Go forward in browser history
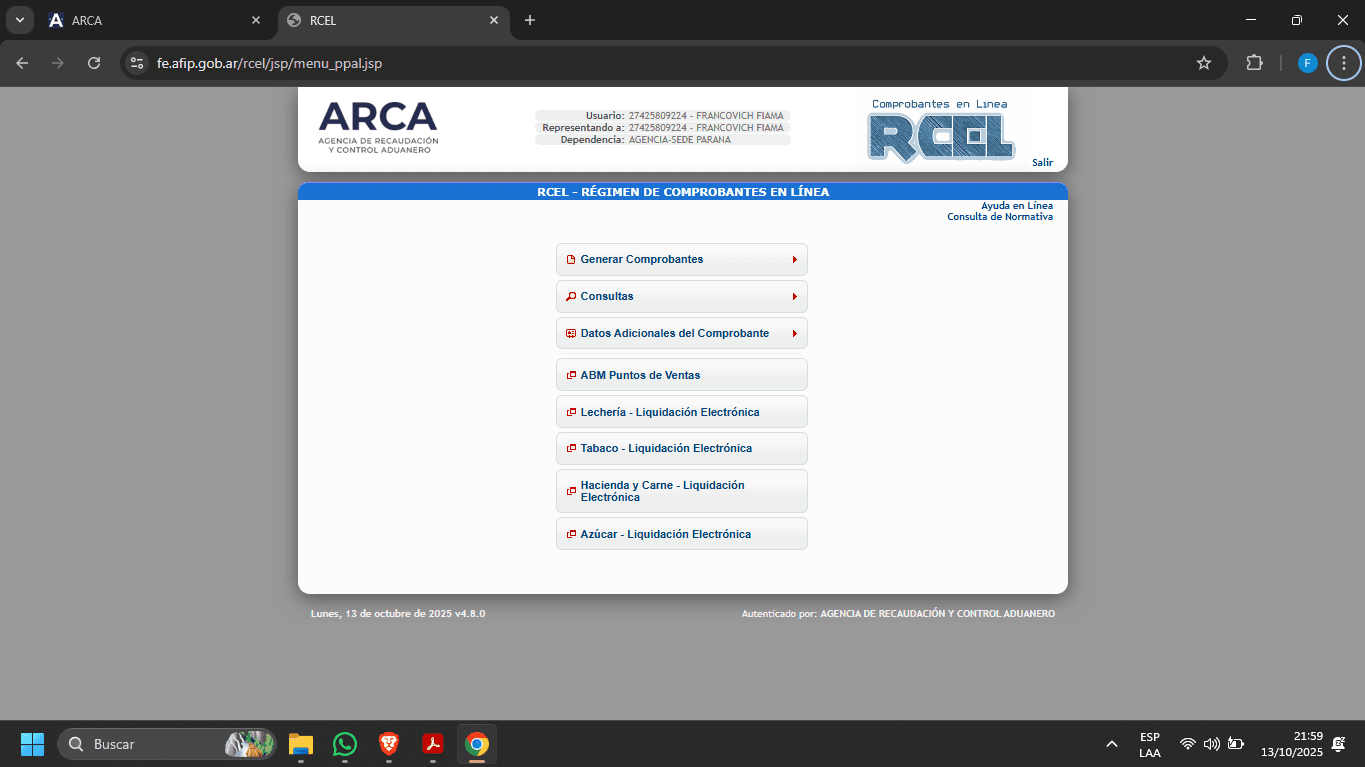 [58, 63]
